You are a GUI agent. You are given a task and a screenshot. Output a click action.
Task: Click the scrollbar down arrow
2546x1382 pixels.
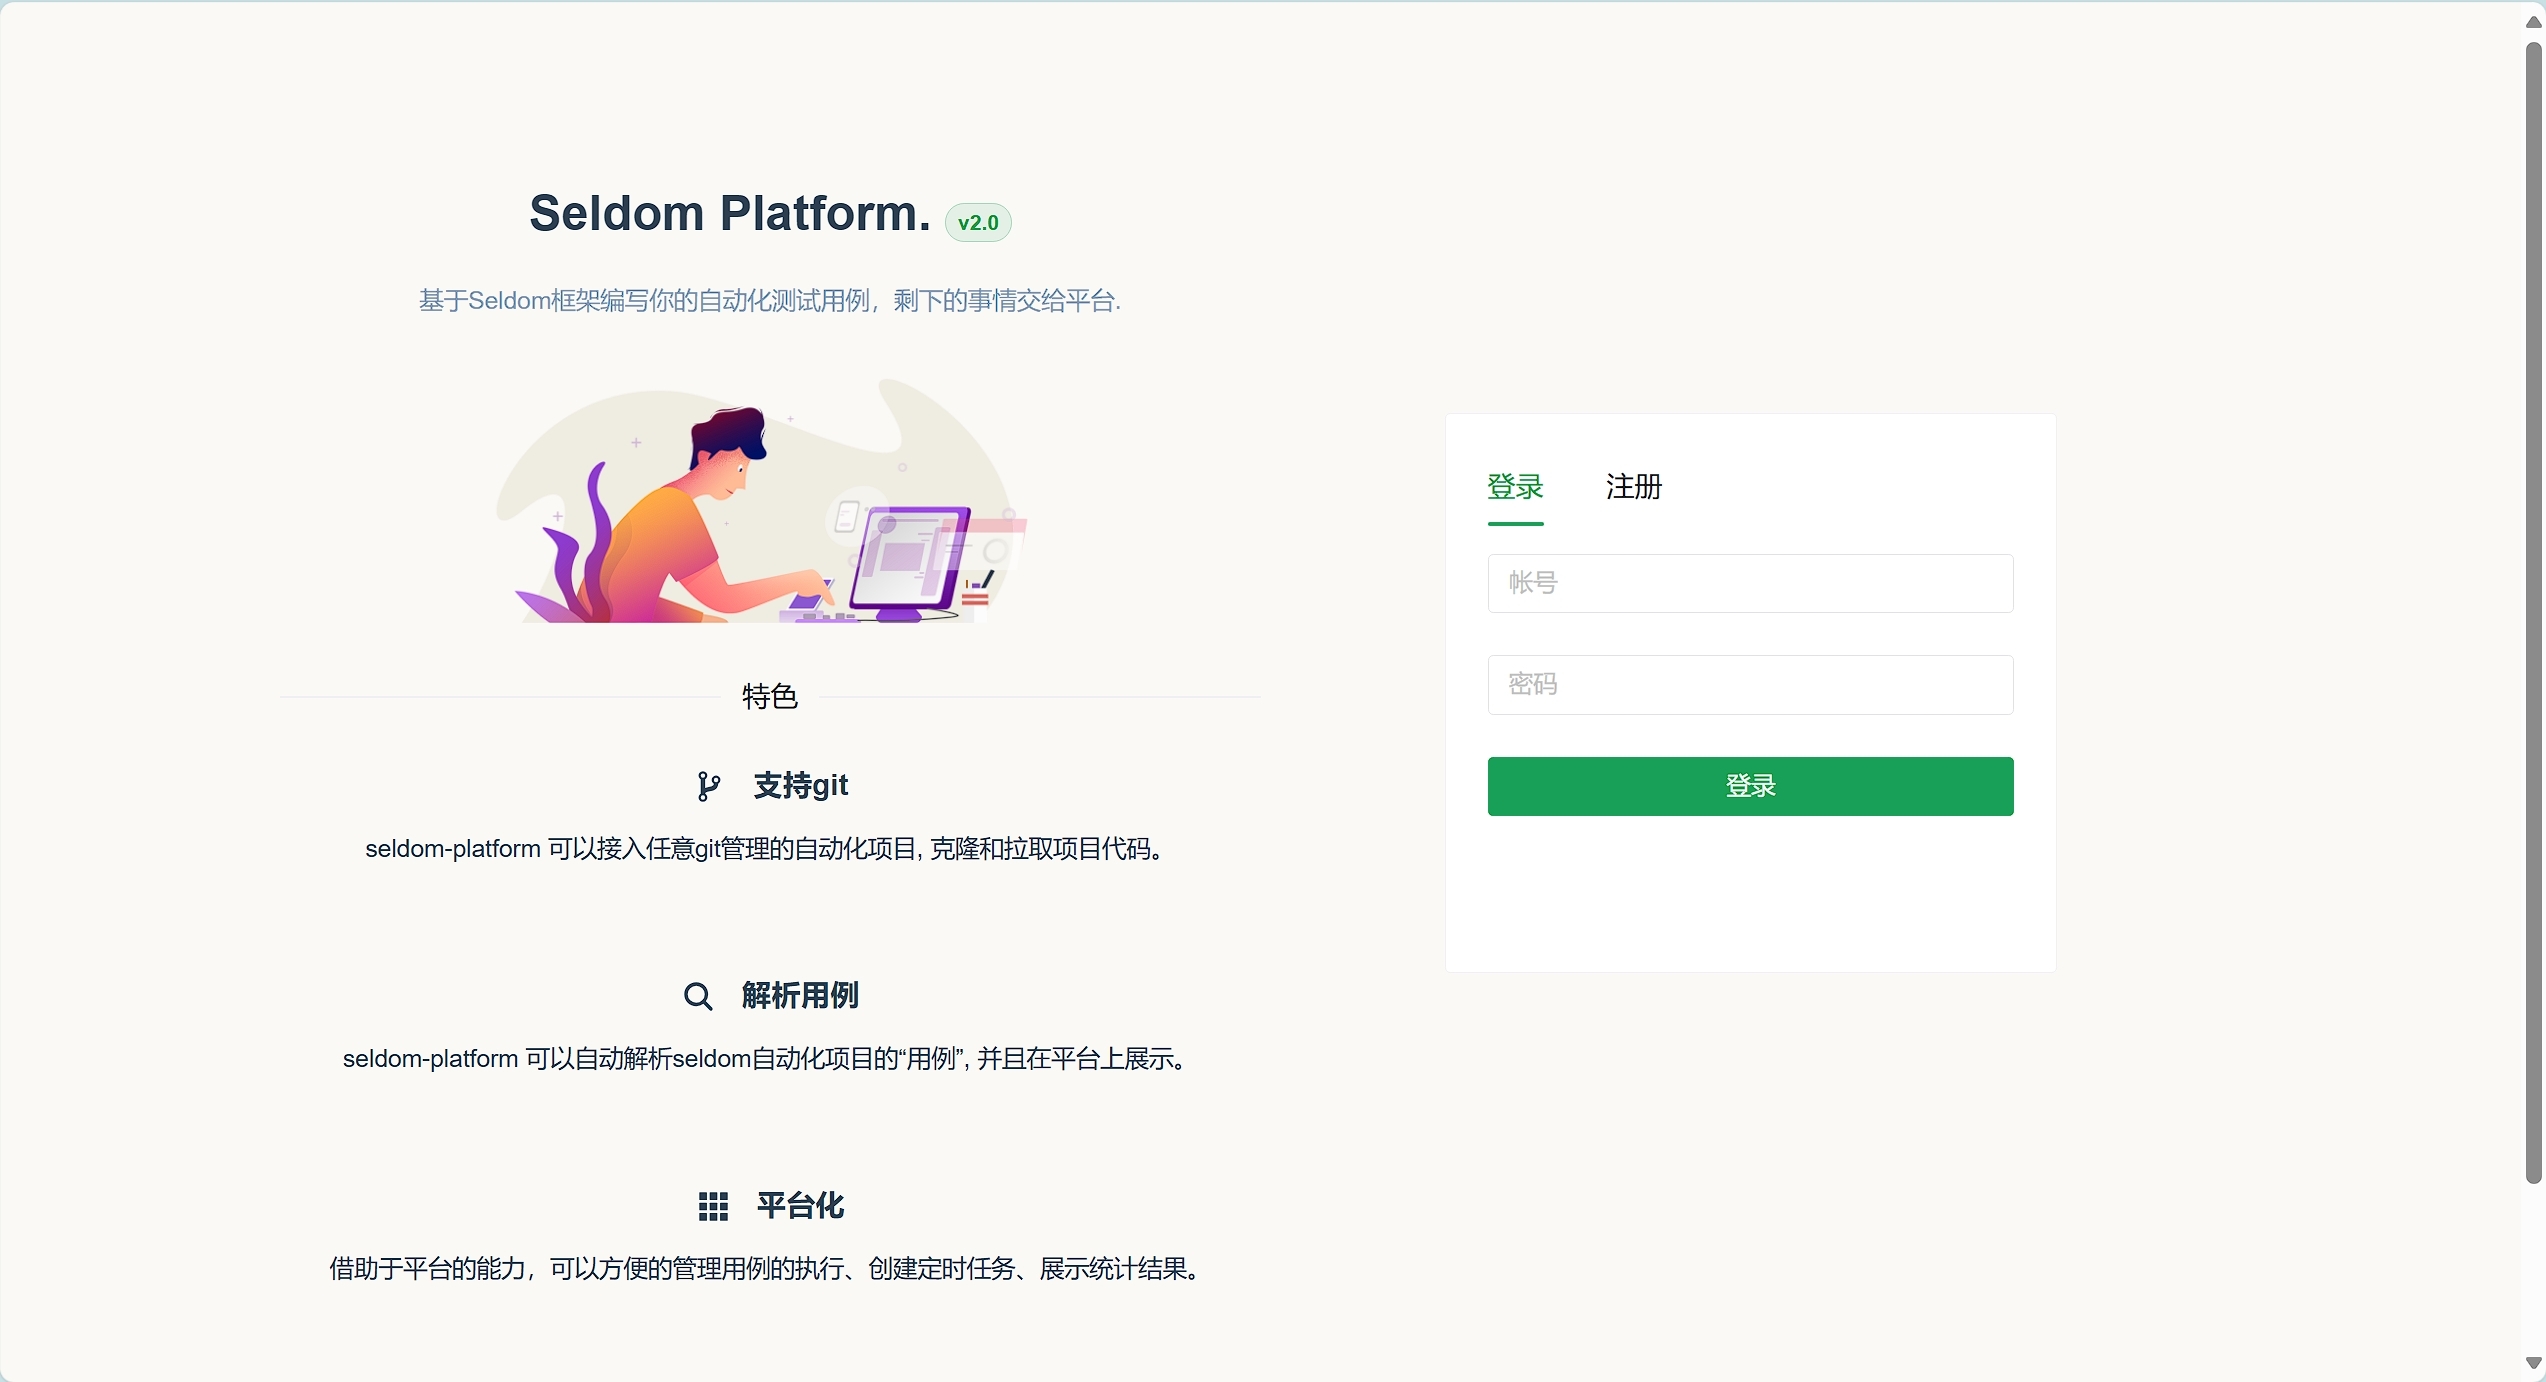tap(2533, 1363)
